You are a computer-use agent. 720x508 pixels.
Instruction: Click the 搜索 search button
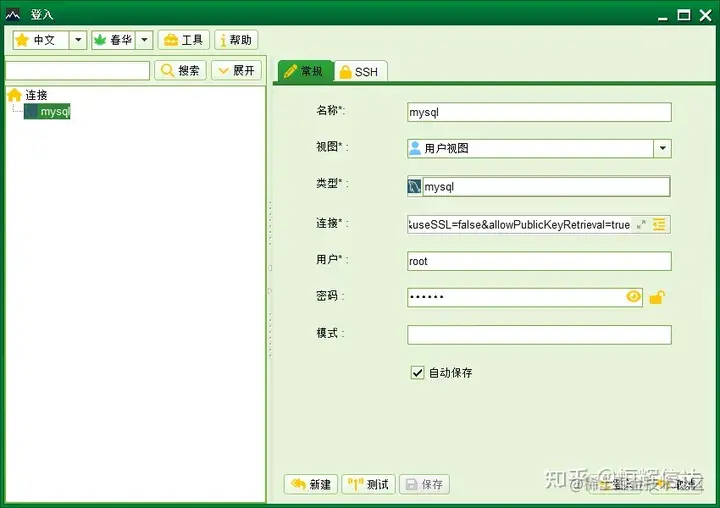click(x=180, y=70)
